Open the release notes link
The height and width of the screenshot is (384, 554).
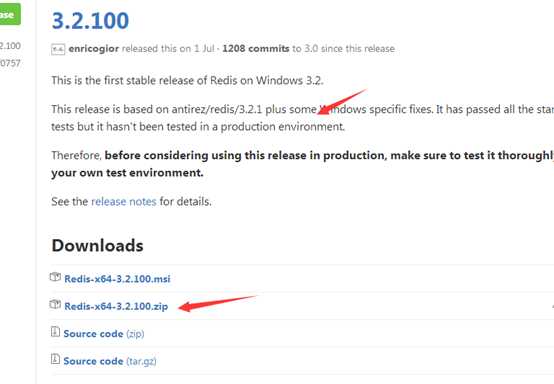point(124,202)
